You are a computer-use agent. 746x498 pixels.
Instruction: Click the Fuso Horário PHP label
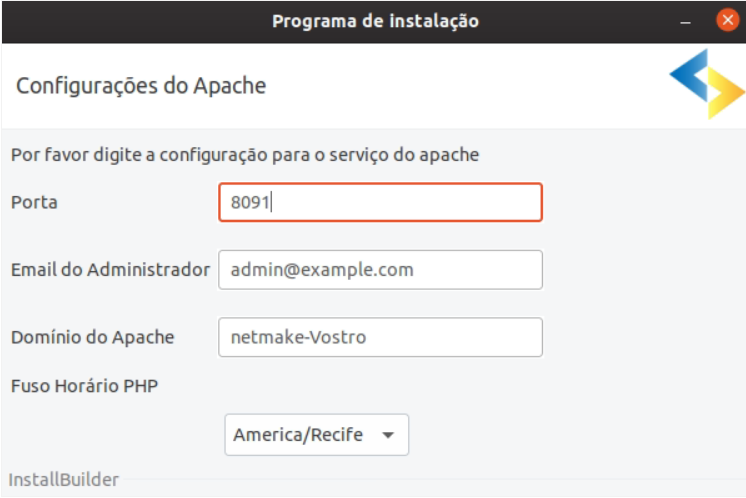[84, 386]
